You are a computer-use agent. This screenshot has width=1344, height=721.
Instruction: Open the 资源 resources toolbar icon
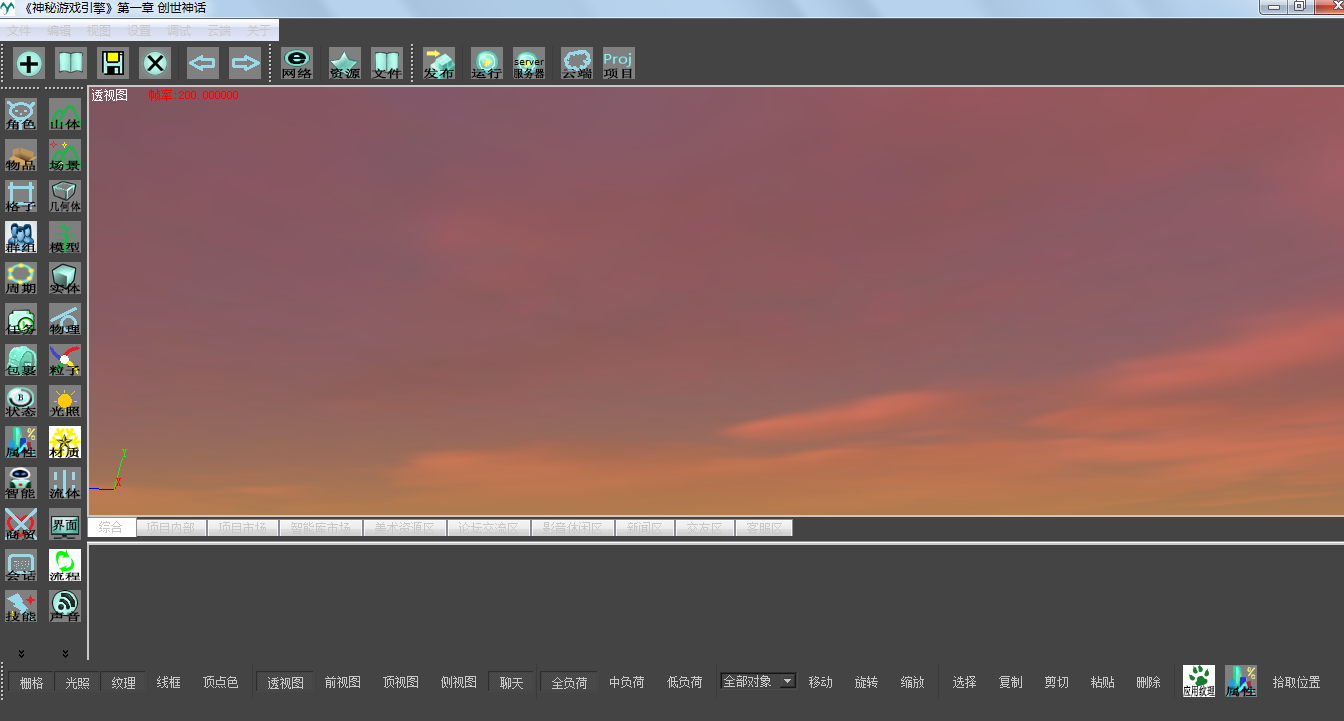[x=345, y=64]
